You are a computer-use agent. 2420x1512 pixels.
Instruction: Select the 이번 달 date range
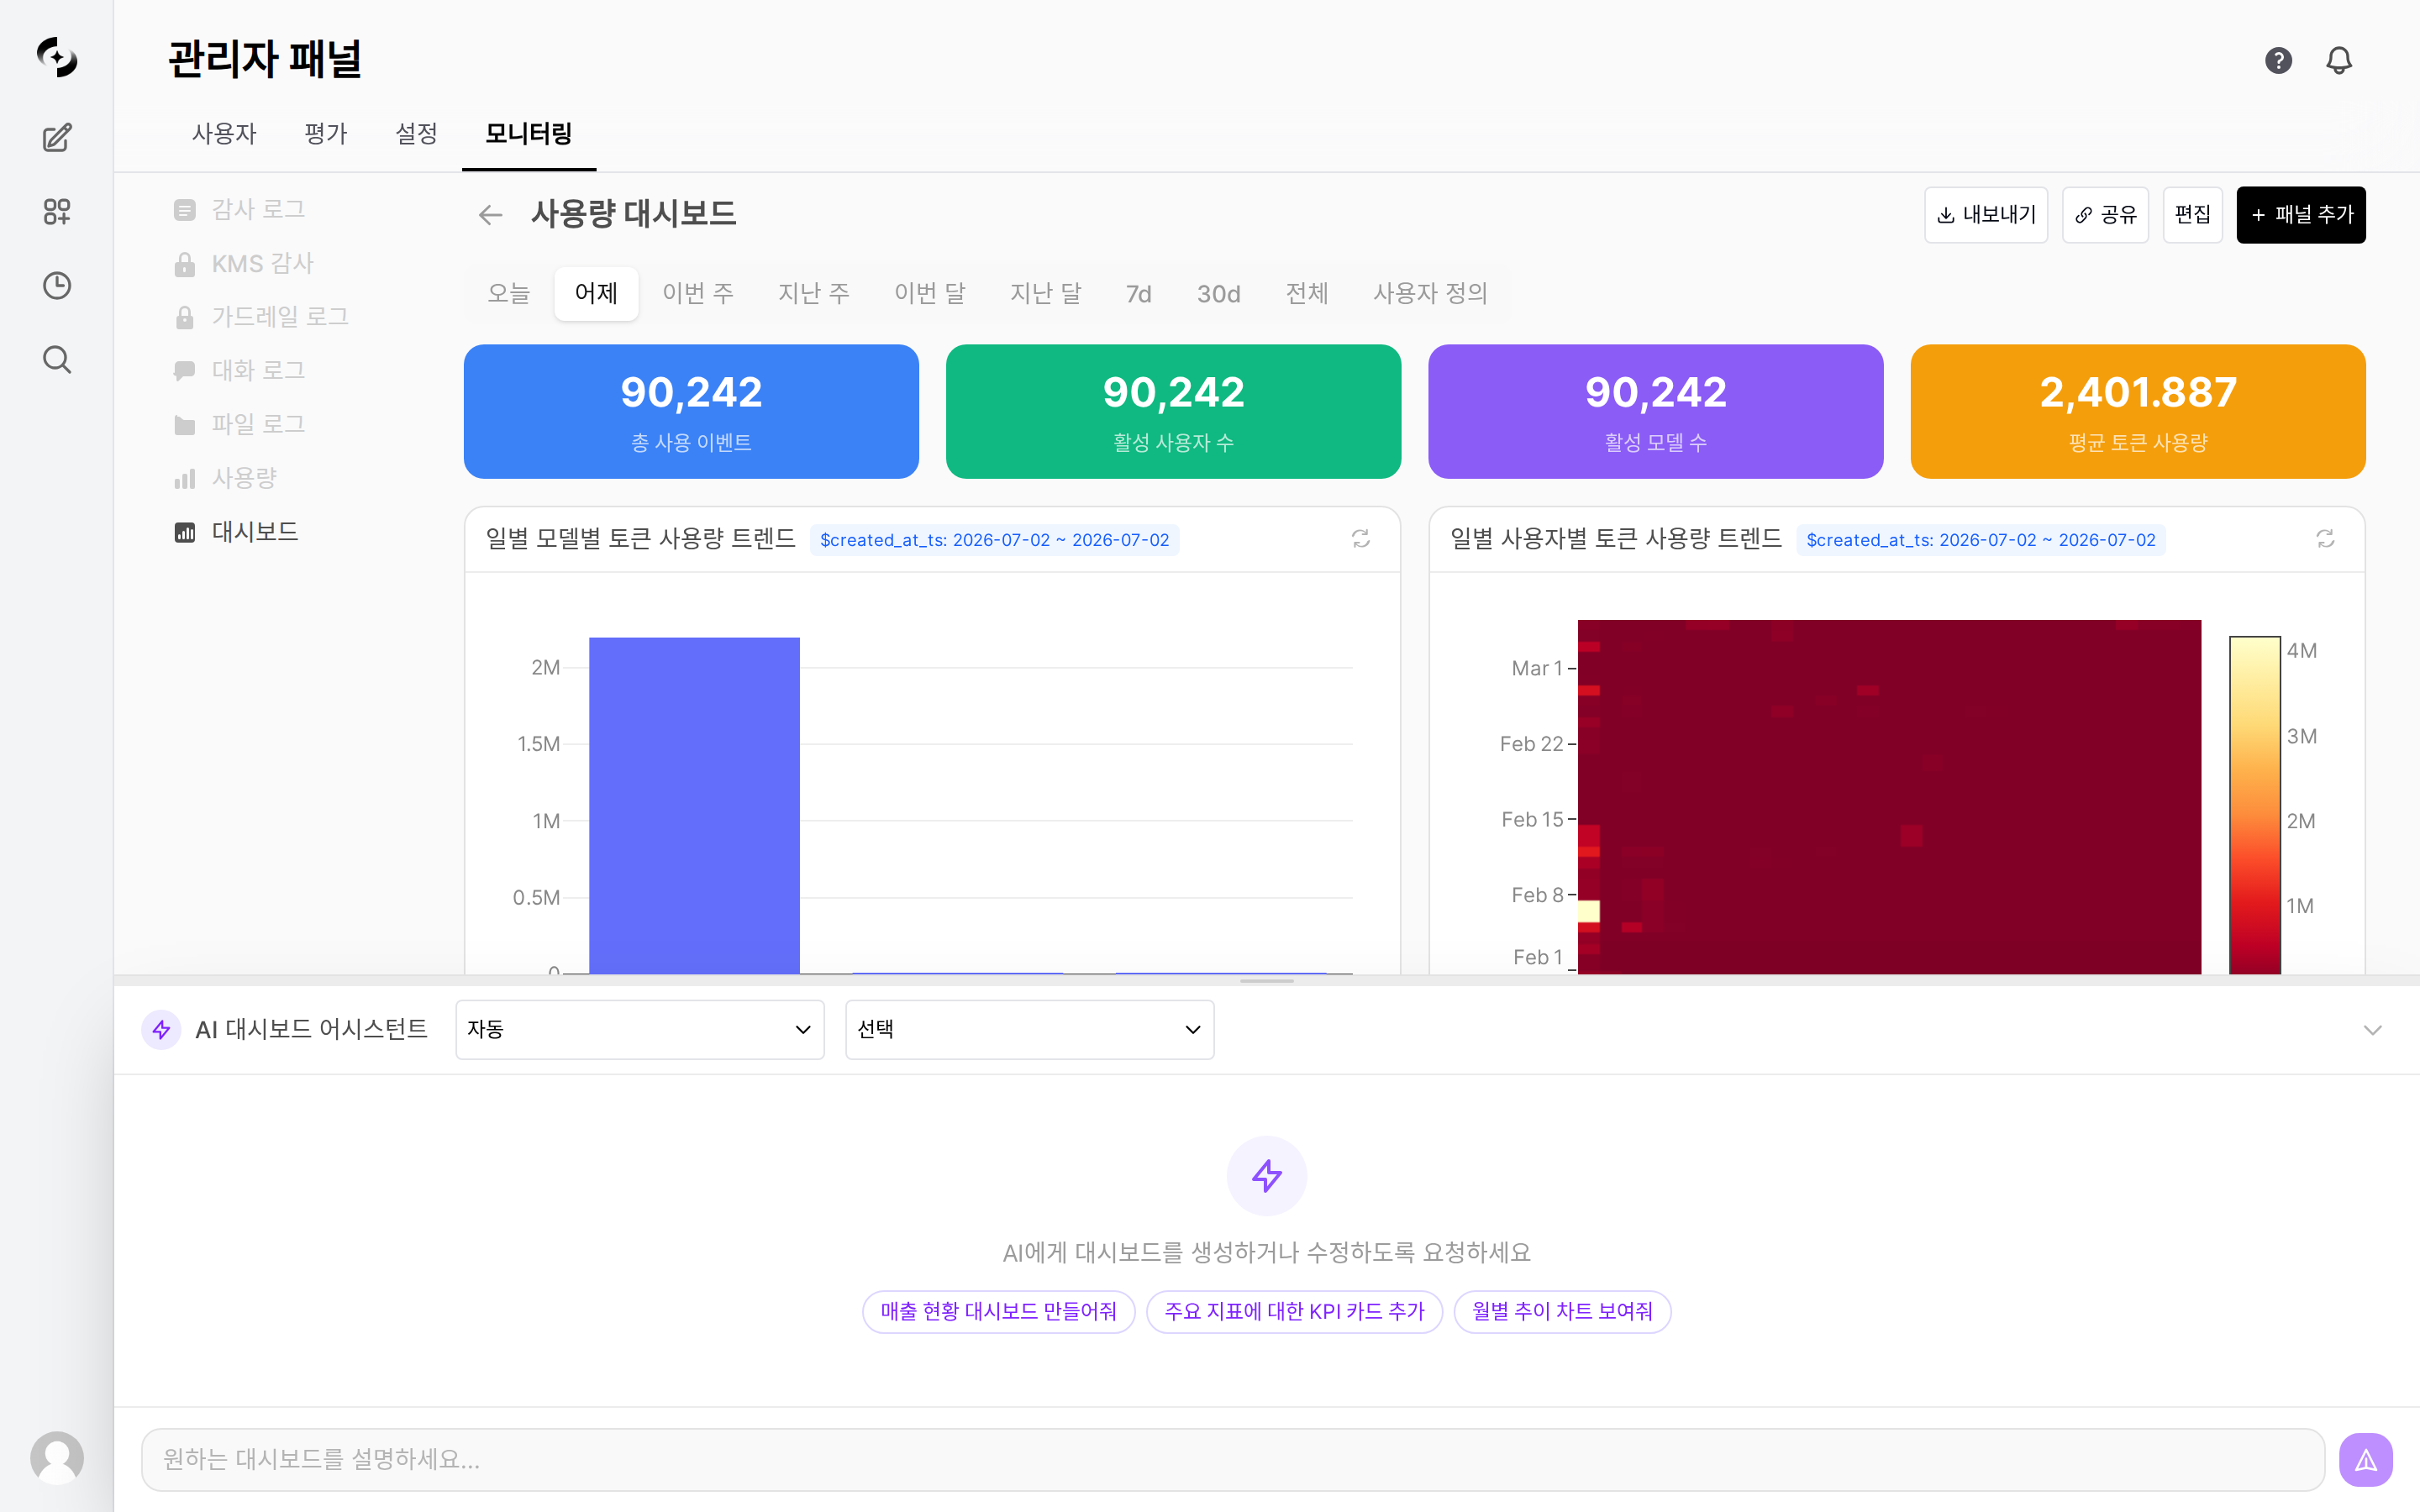point(929,293)
